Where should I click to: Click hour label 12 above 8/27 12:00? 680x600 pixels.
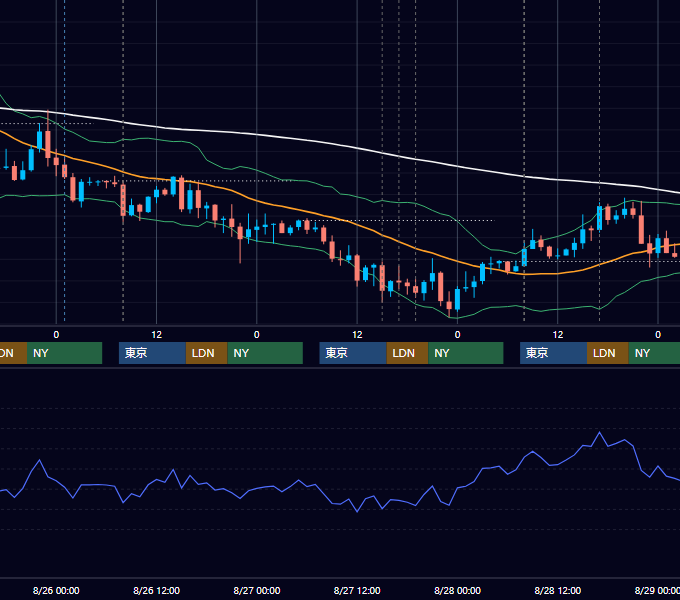[x=357, y=335]
